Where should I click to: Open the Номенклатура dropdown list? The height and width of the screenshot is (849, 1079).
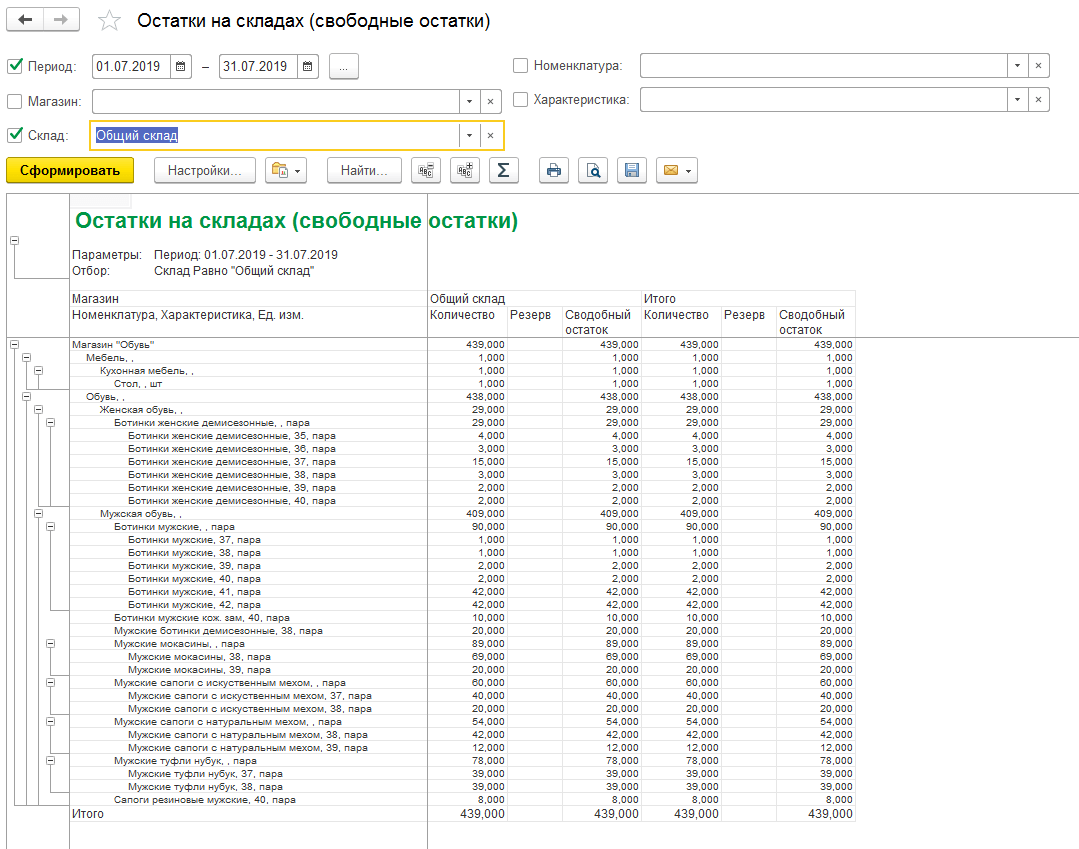click(x=1017, y=66)
